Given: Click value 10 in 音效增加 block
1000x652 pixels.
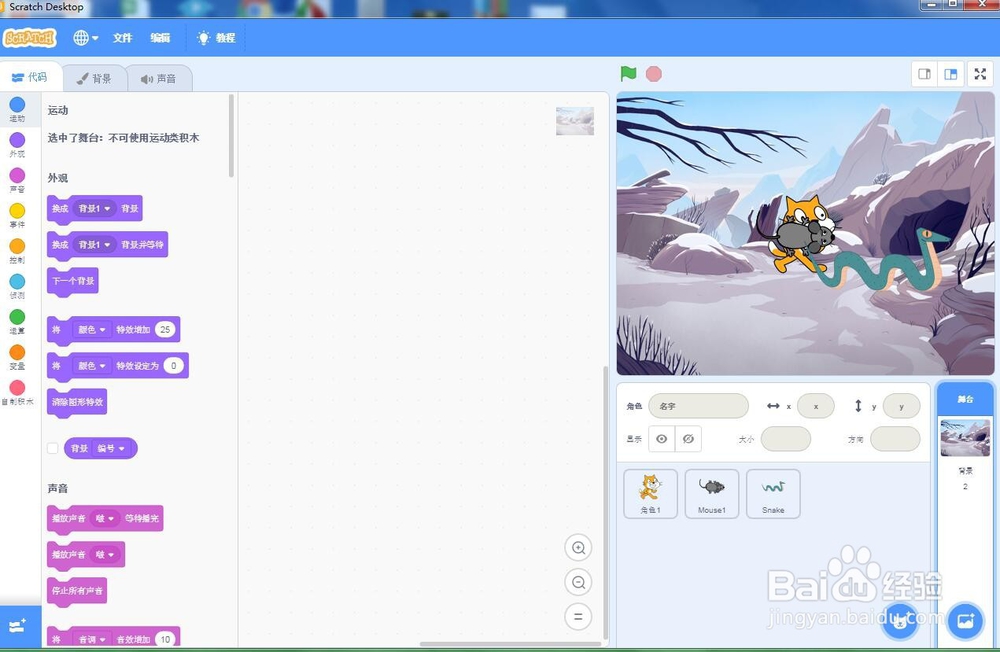Looking at the screenshot, I should [165, 639].
